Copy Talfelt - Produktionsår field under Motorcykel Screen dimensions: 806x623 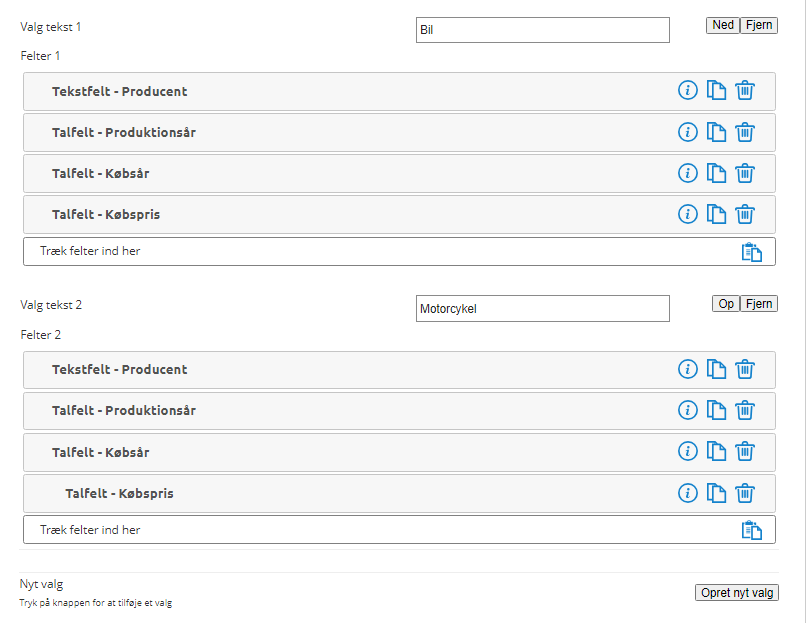716,410
